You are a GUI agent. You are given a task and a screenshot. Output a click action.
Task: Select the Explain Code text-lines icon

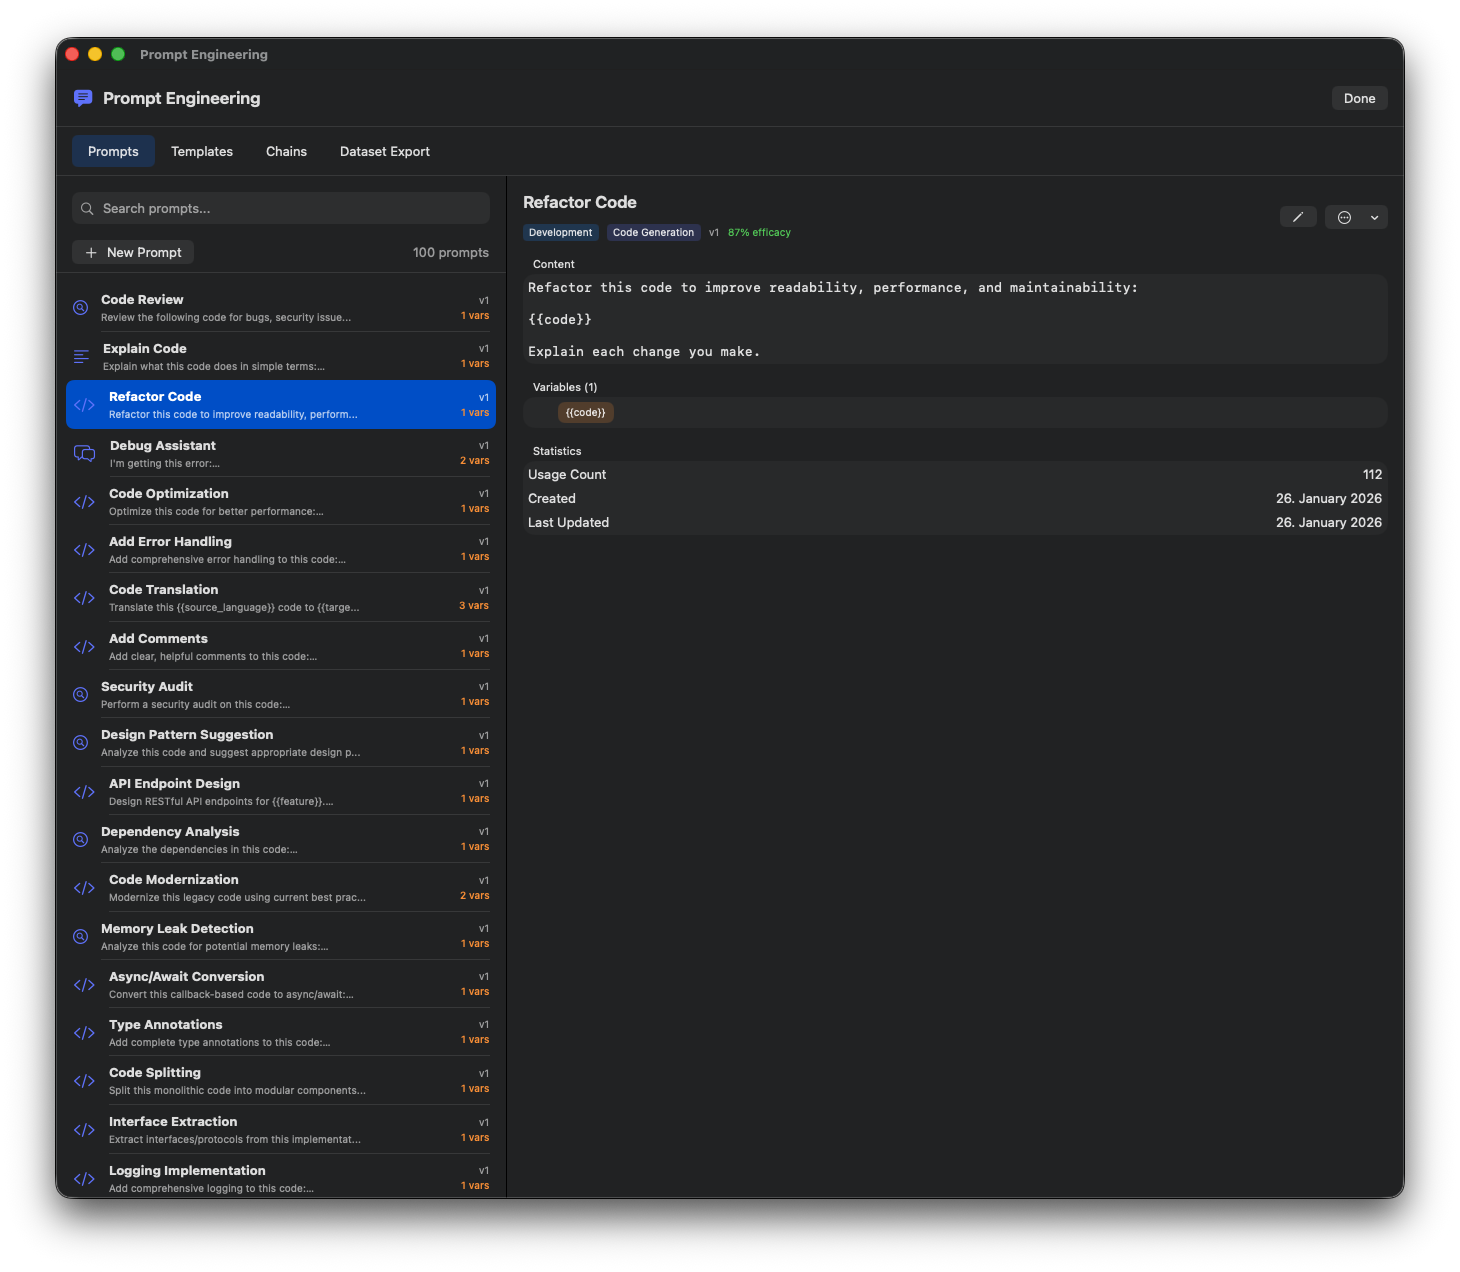coord(81,356)
